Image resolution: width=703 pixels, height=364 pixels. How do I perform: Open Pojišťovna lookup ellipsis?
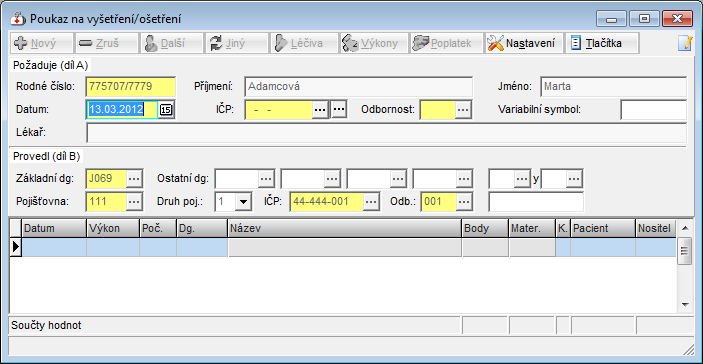[x=135, y=202]
